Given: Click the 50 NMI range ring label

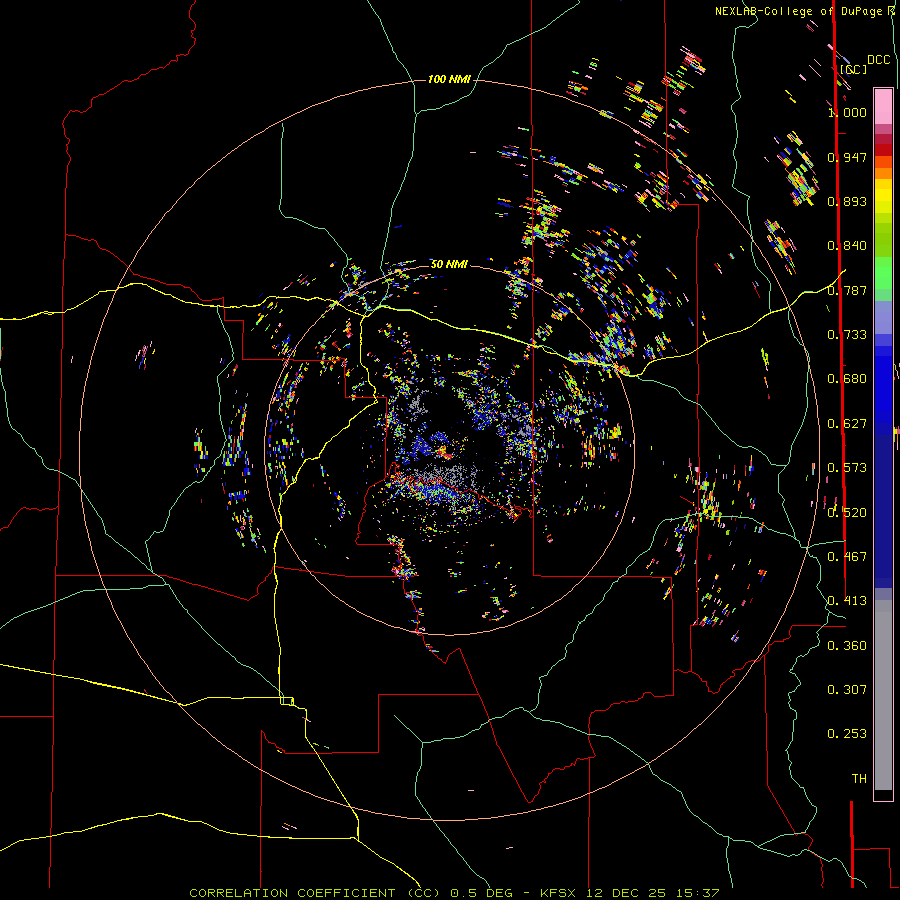Looking at the screenshot, I should [449, 264].
